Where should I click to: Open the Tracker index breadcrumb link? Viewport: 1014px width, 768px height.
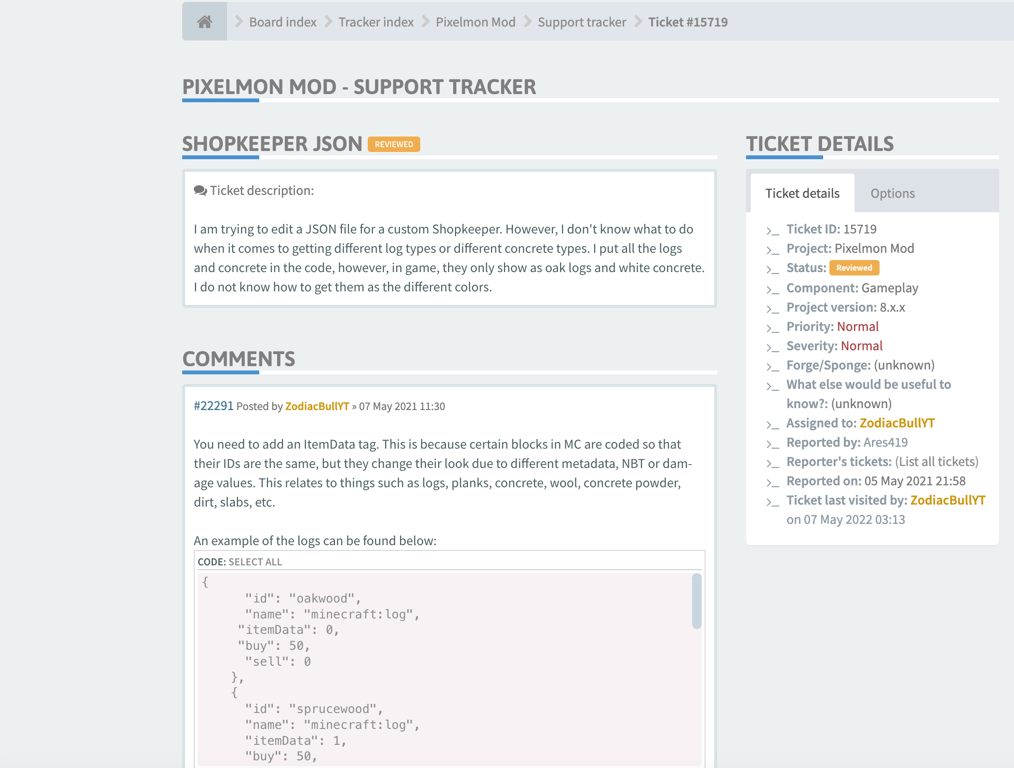pos(376,21)
